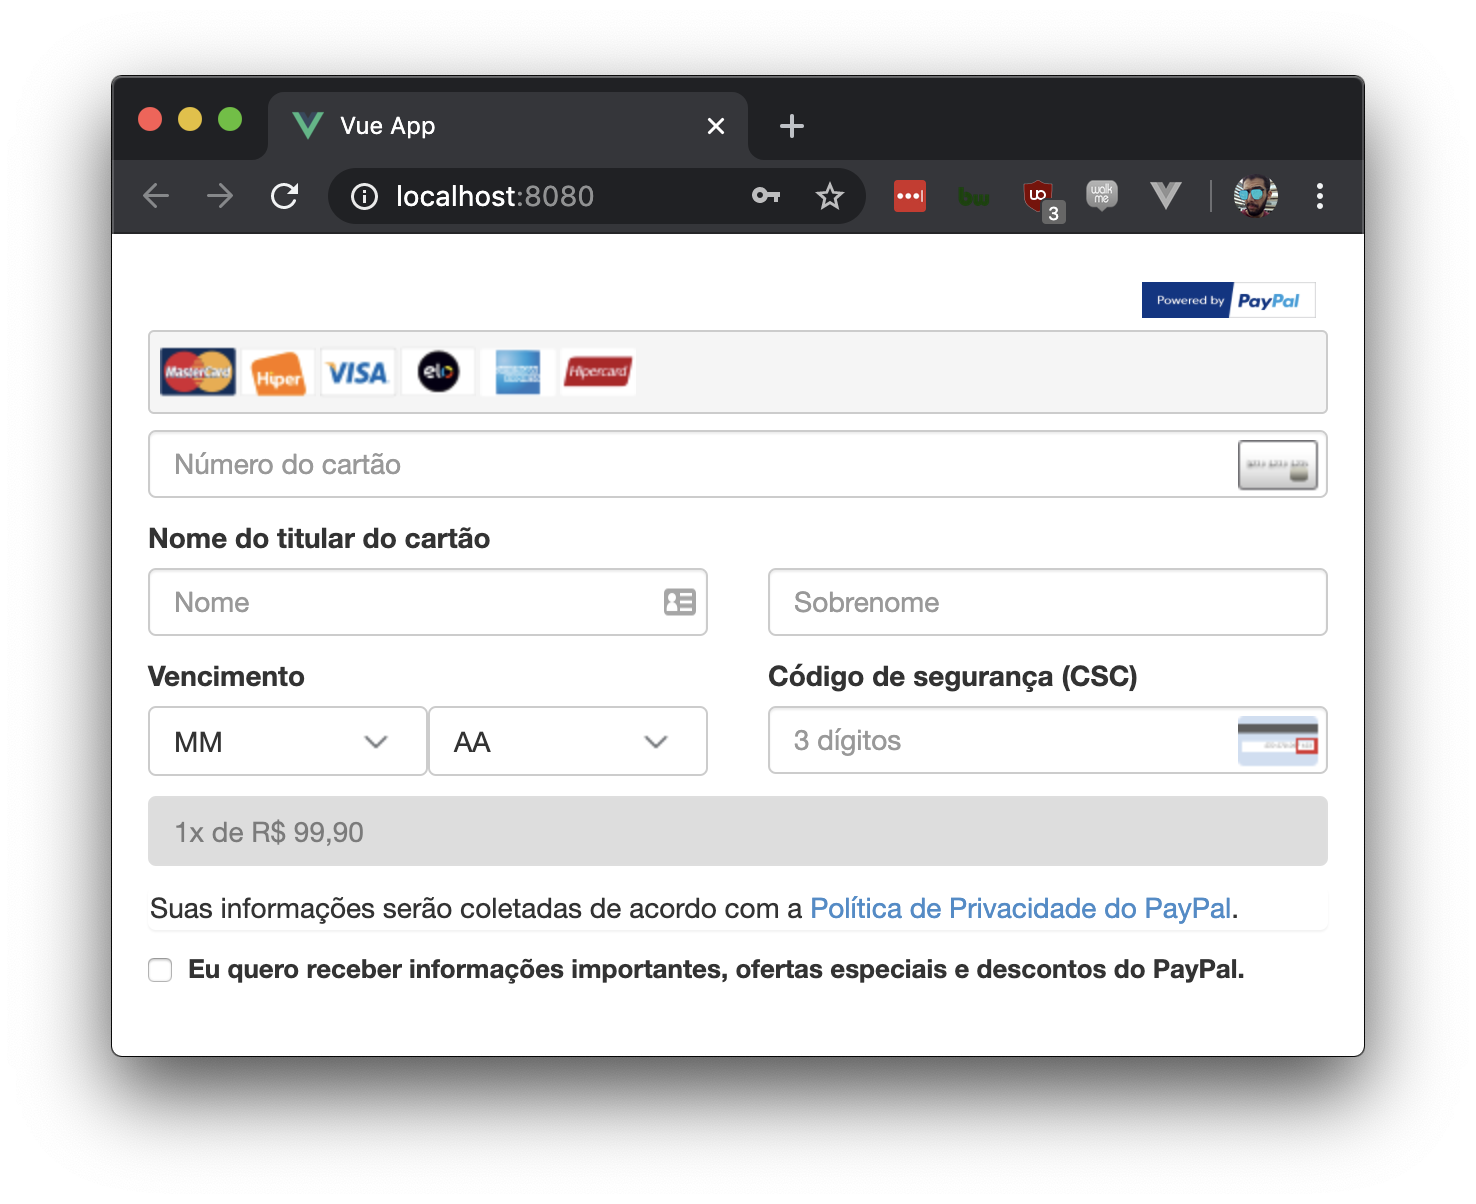1476x1204 pixels.
Task: Open the red LastPass extension icon
Action: pyautogui.click(x=910, y=196)
